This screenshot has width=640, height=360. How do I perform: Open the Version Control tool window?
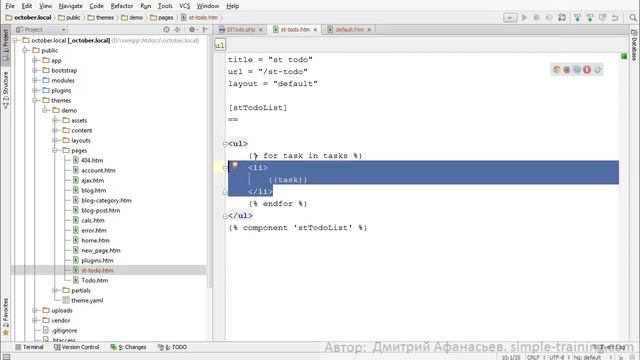pyautogui.click(x=77, y=347)
